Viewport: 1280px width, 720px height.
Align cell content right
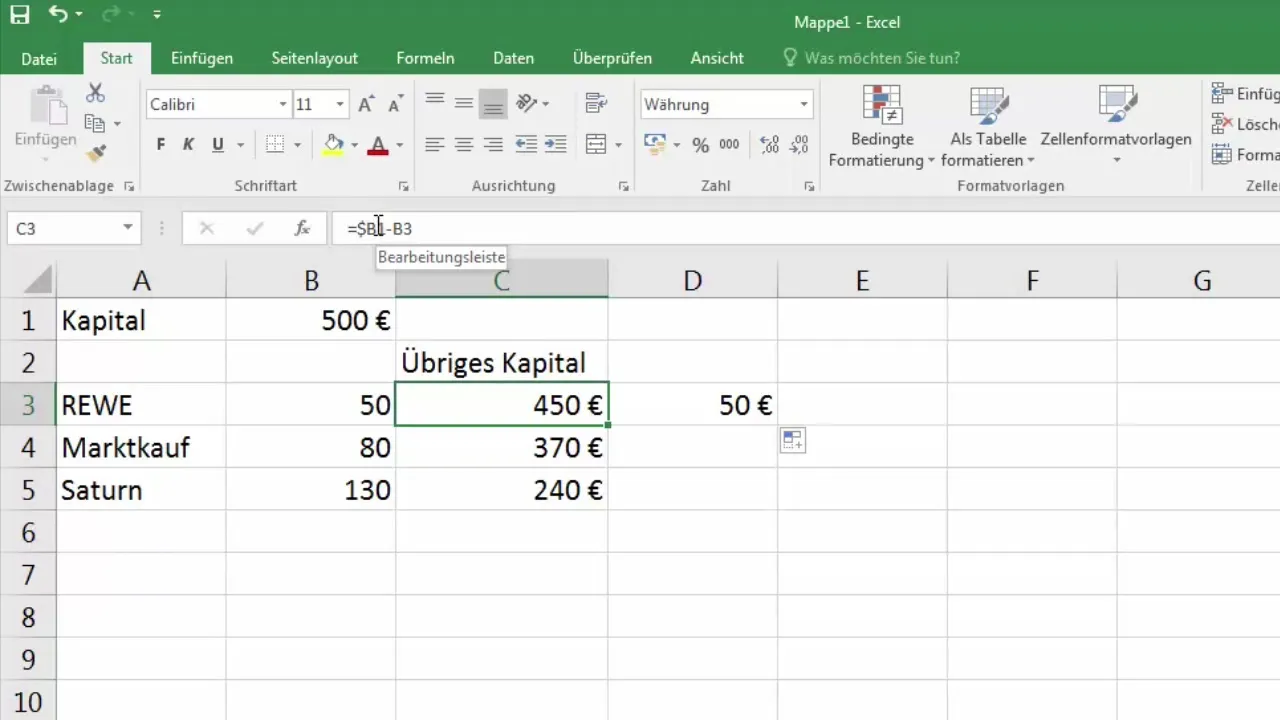click(493, 145)
